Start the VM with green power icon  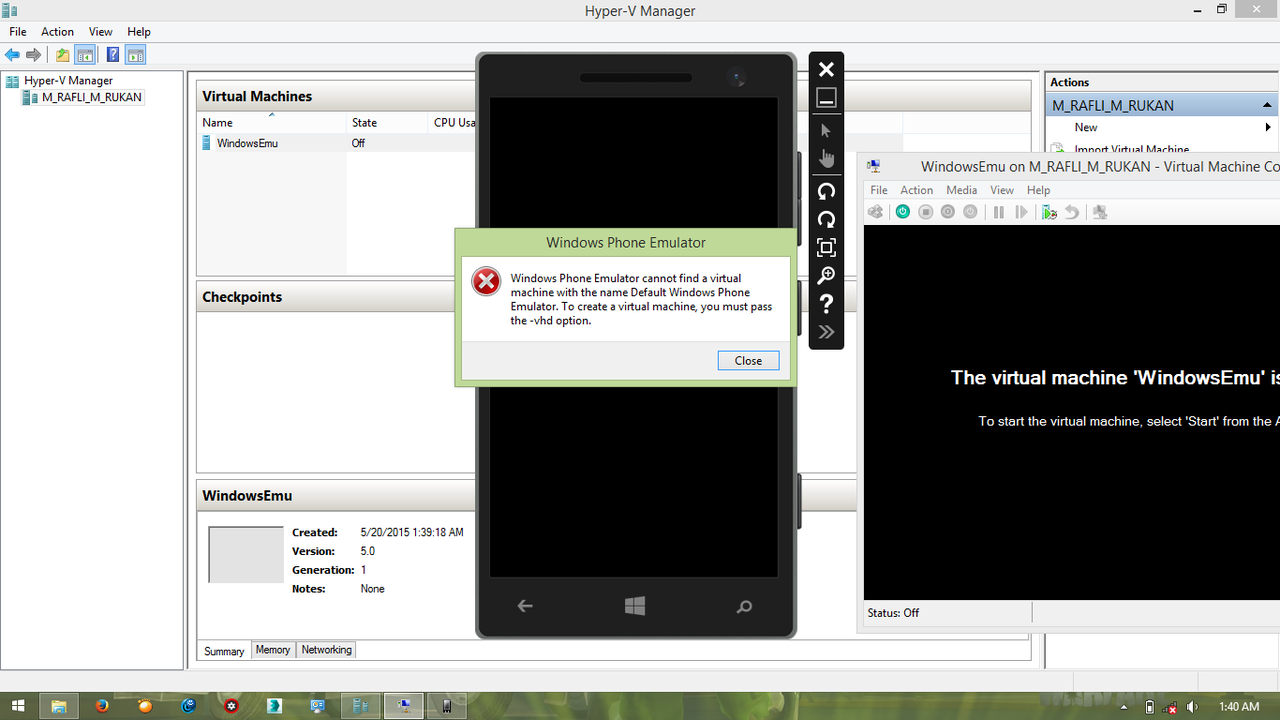903,212
